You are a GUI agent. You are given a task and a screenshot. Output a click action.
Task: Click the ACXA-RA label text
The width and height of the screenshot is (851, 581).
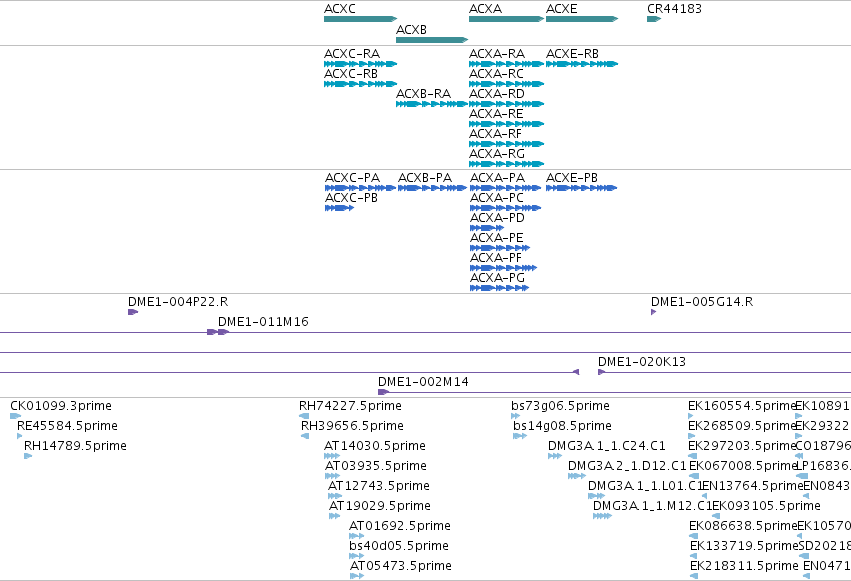click(x=497, y=54)
